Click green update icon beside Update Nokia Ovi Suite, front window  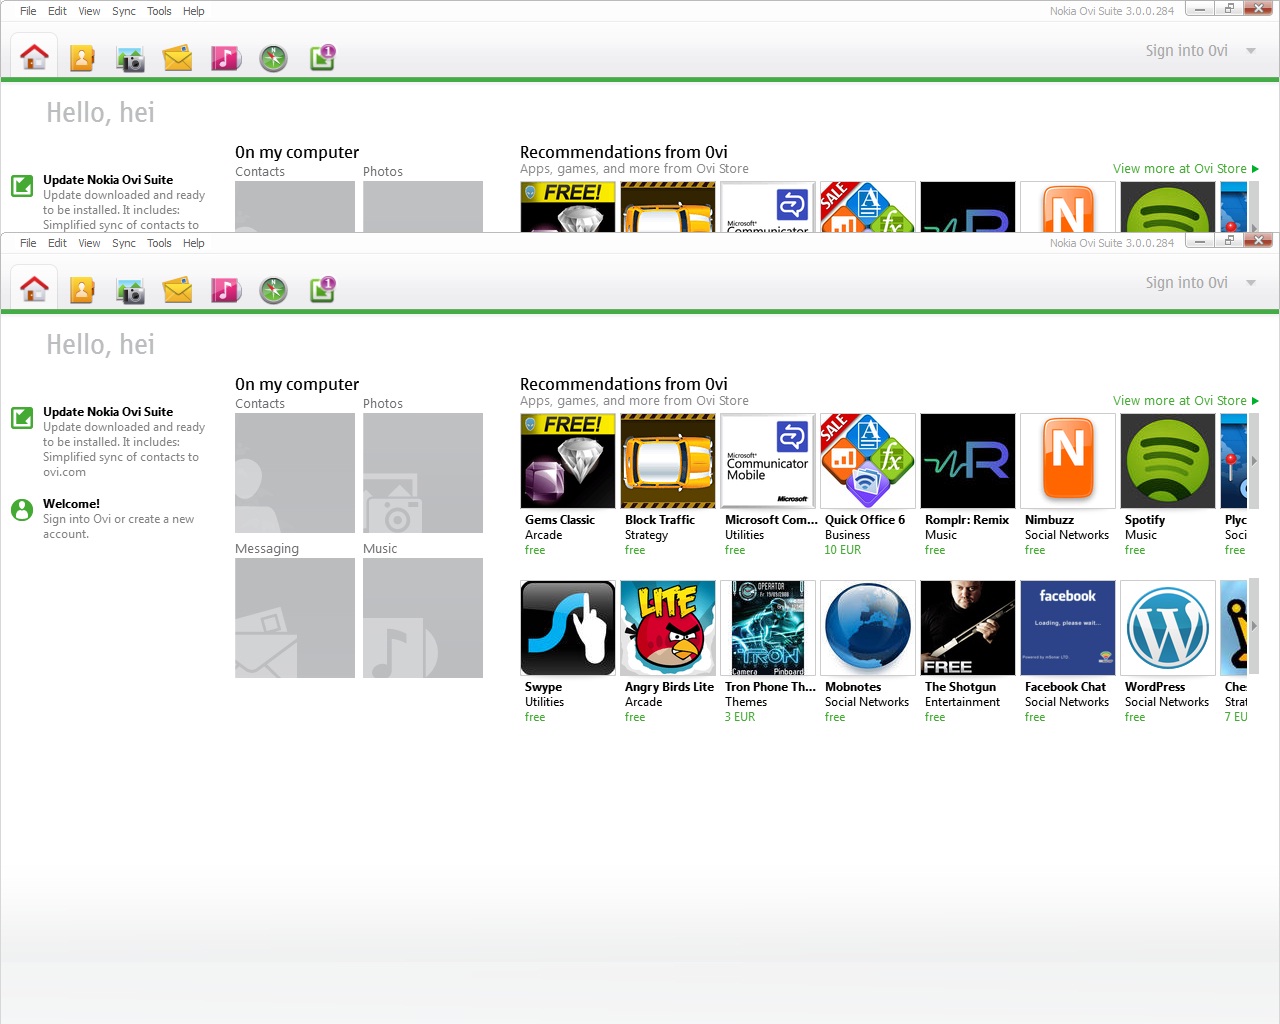pyautogui.click(x=22, y=417)
